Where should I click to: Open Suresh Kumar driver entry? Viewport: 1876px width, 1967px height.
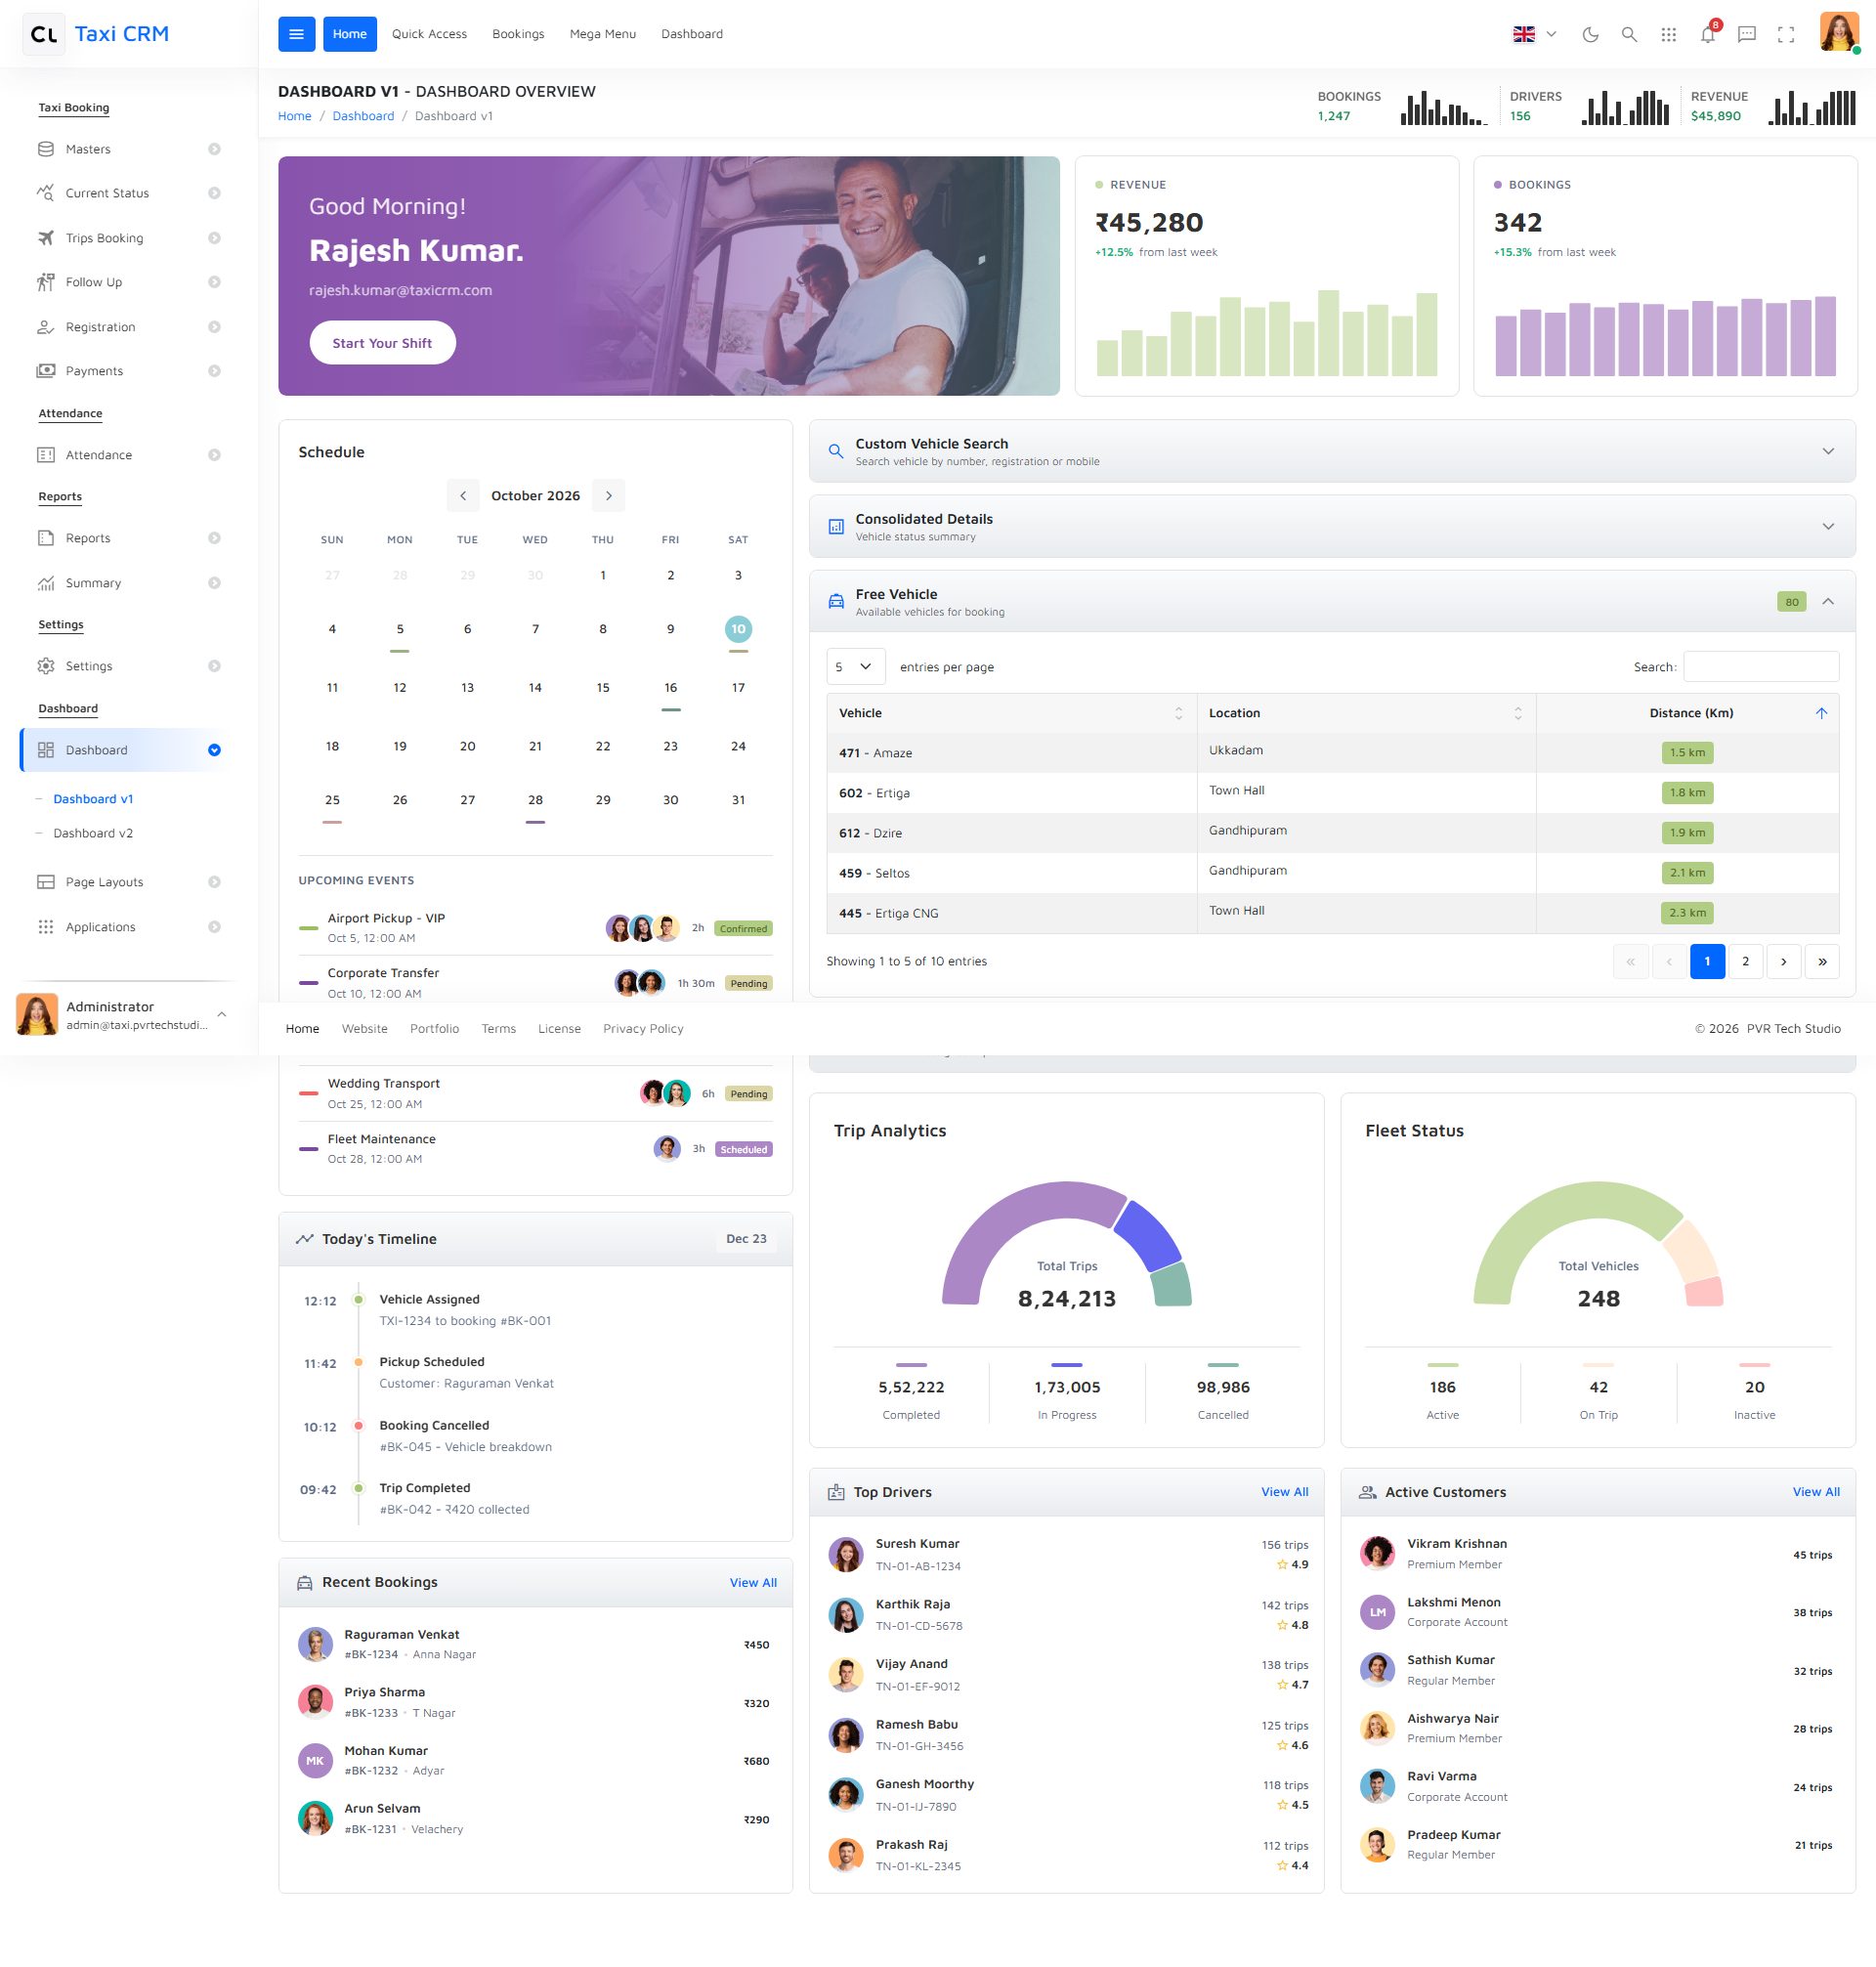coord(1067,1555)
